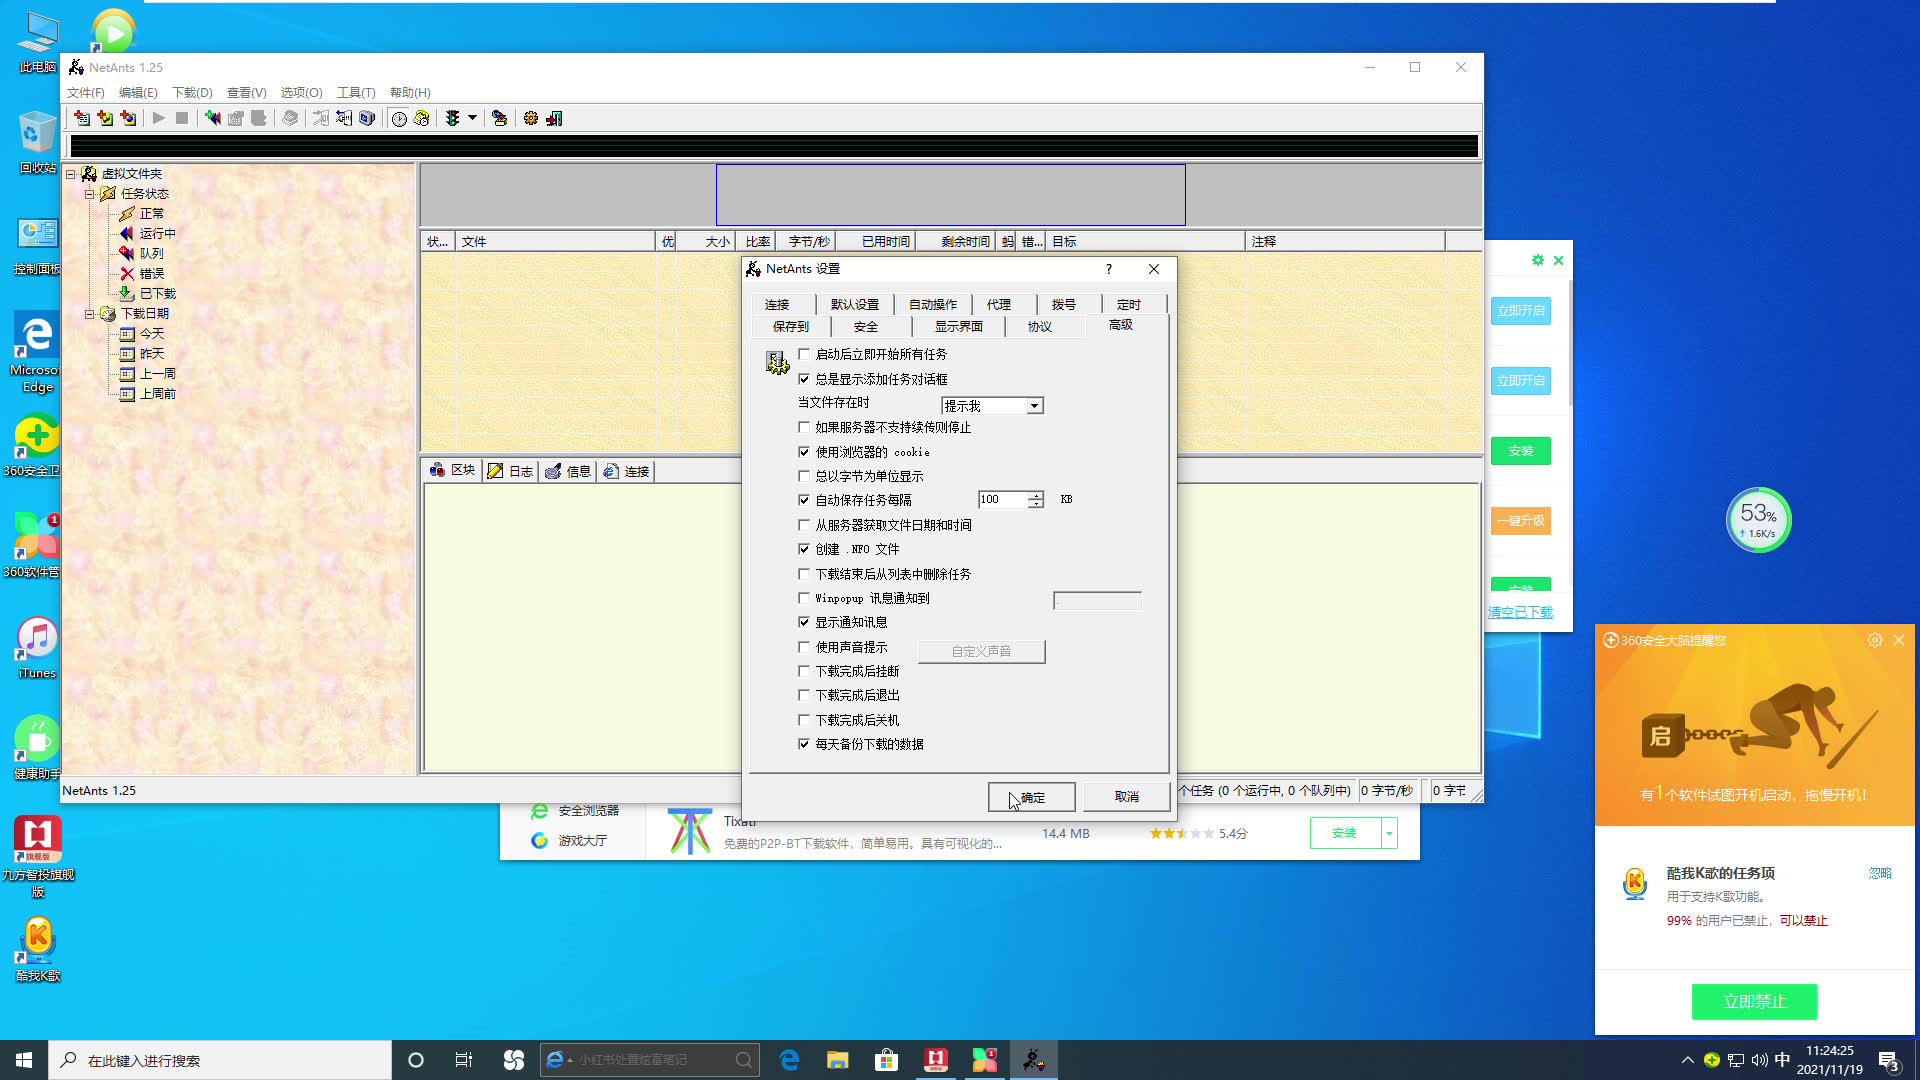Click the exit door toolbar icon
1920x1080 pixels.
point(554,118)
